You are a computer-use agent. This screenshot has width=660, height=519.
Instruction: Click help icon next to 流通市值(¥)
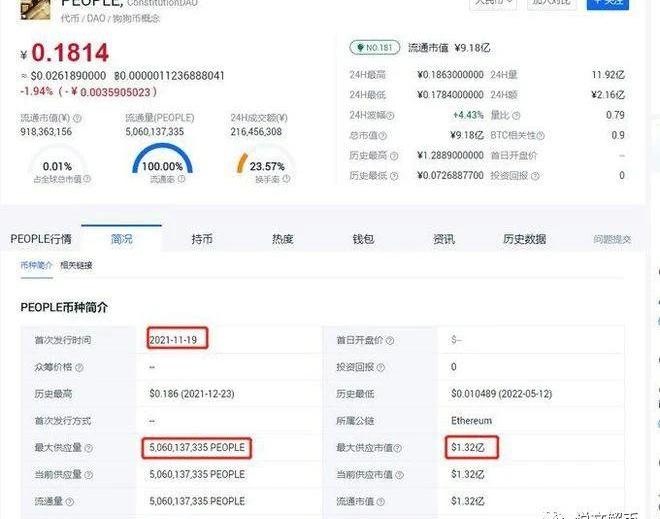[78, 118]
